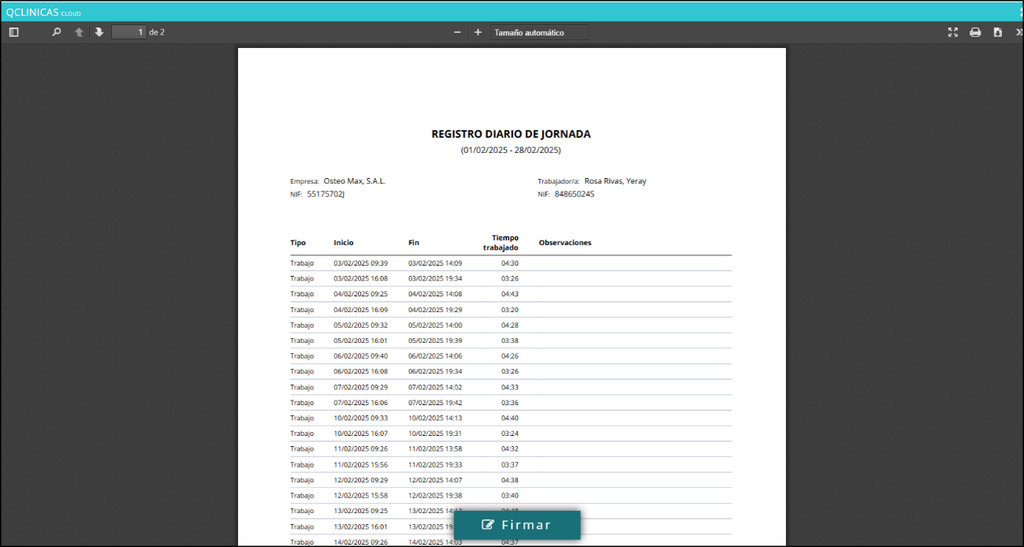Click start time 05/02/2025 09:32
Image resolution: width=1024 pixels, height=547 pixels.
360,325
